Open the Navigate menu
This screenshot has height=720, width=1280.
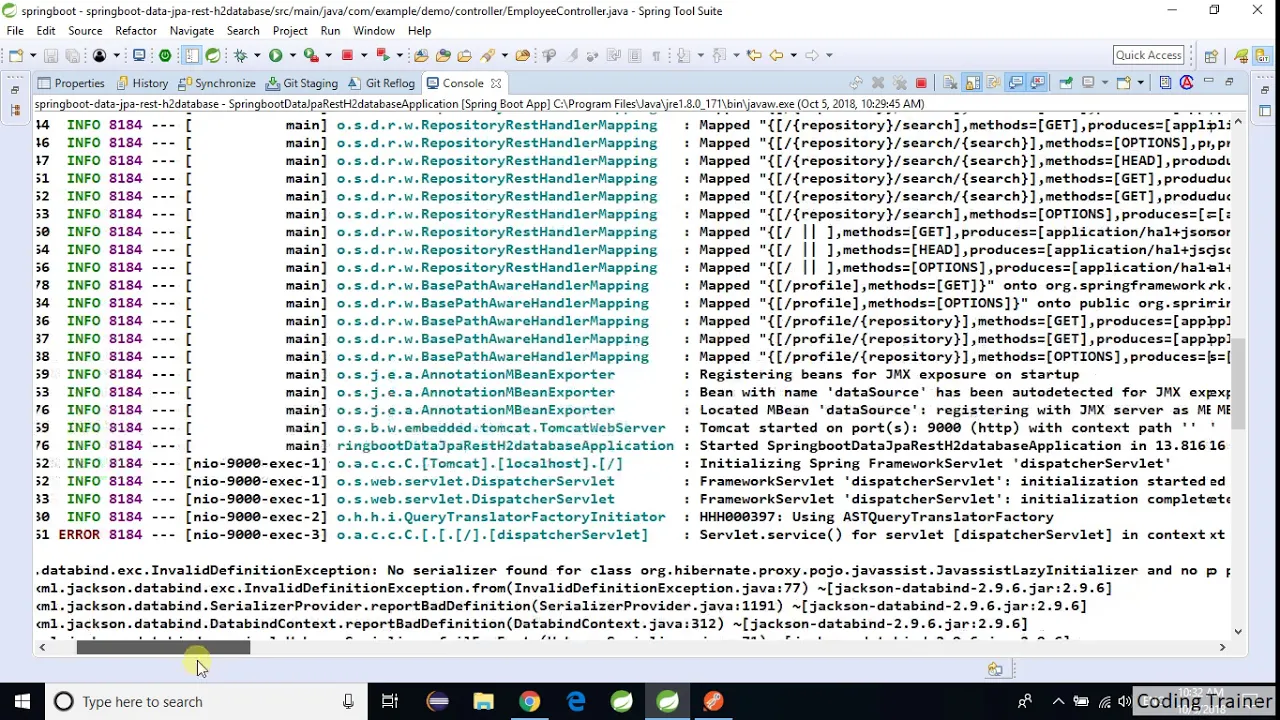(x=191, y=31)
